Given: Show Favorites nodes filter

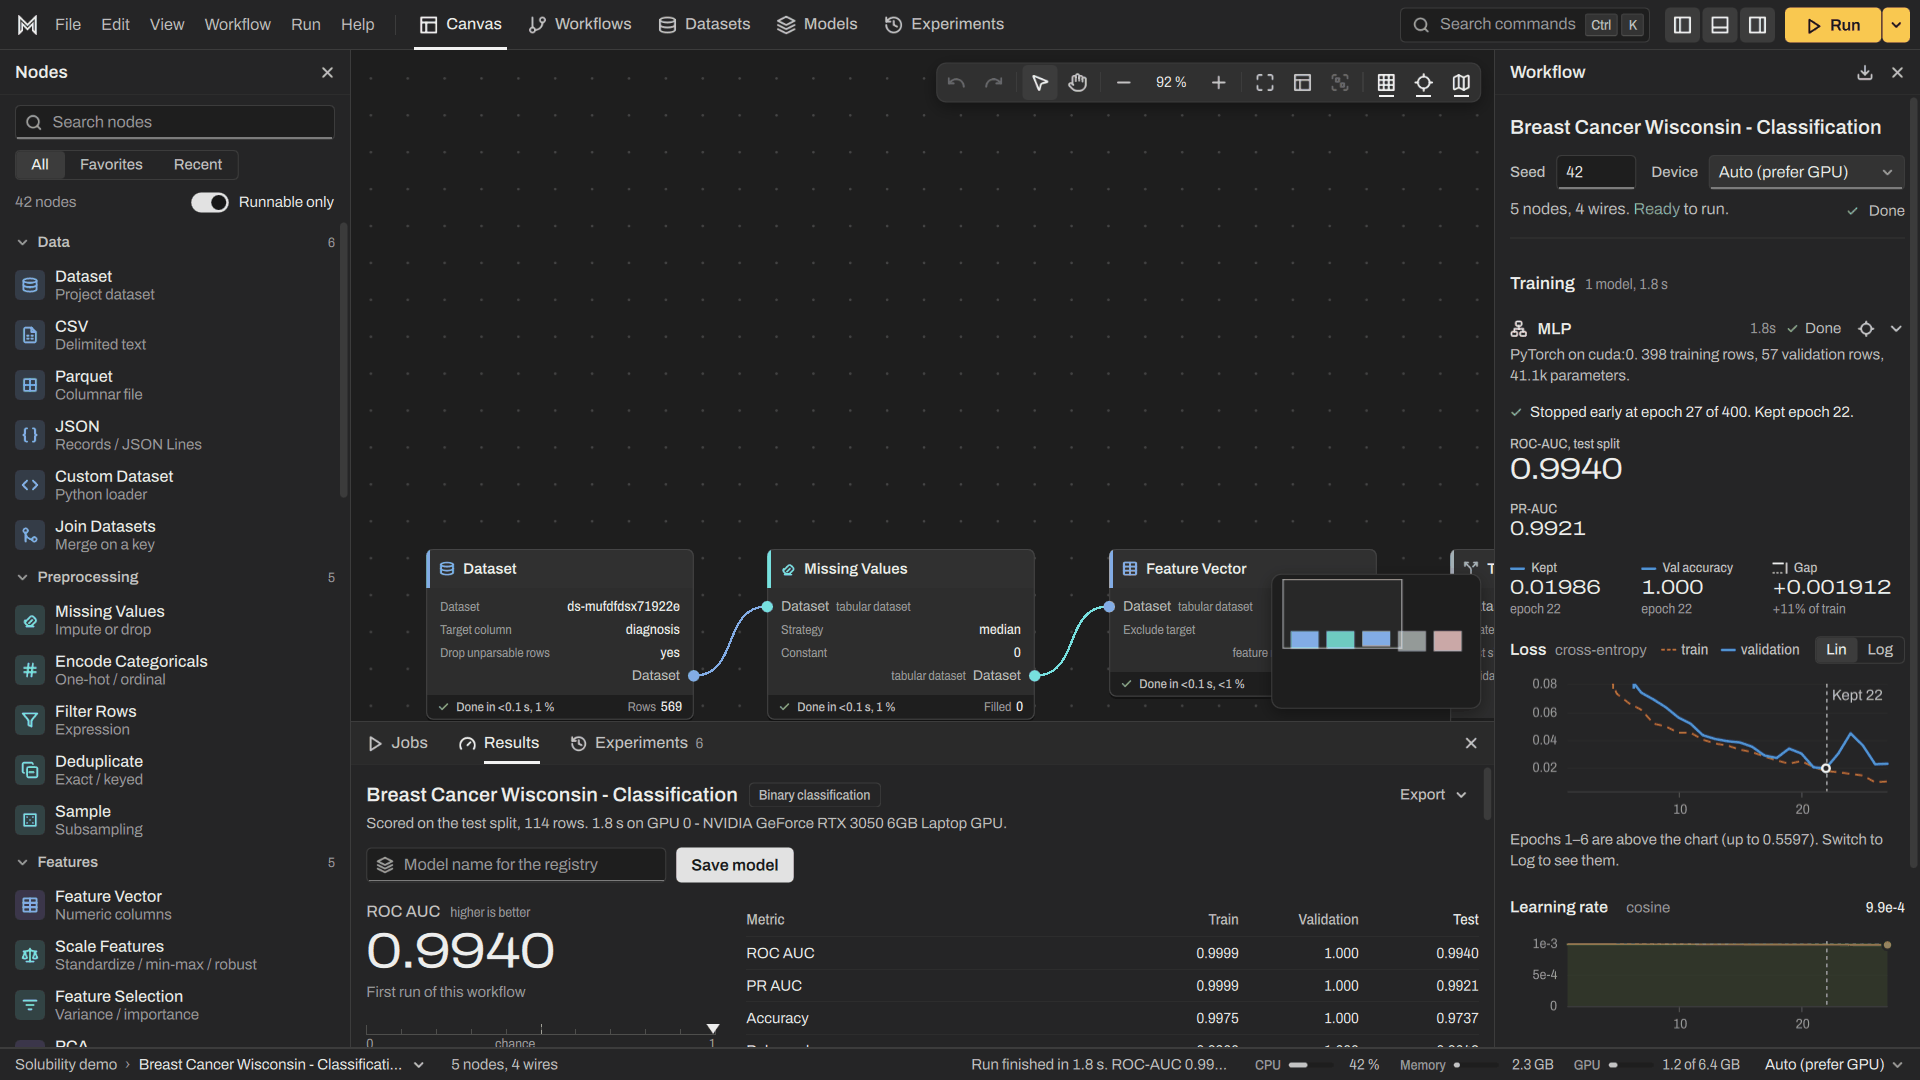Looking at the screenshot, I should [x=111, y=164].
